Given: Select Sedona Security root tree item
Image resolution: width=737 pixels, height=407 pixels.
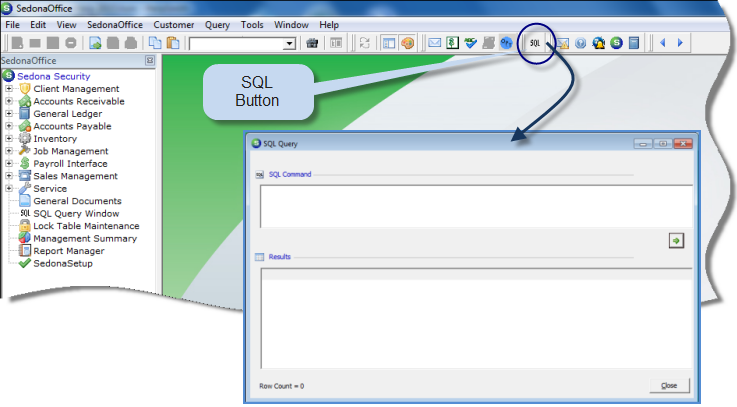Looking at the screenshot, I should (x=54, y=76).
